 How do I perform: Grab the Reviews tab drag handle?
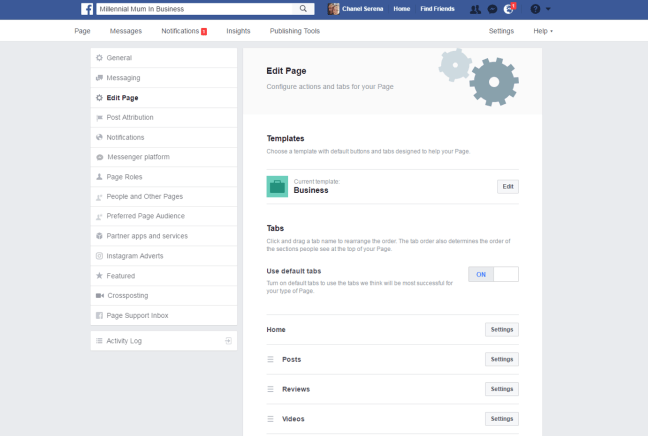coord(270,389)
